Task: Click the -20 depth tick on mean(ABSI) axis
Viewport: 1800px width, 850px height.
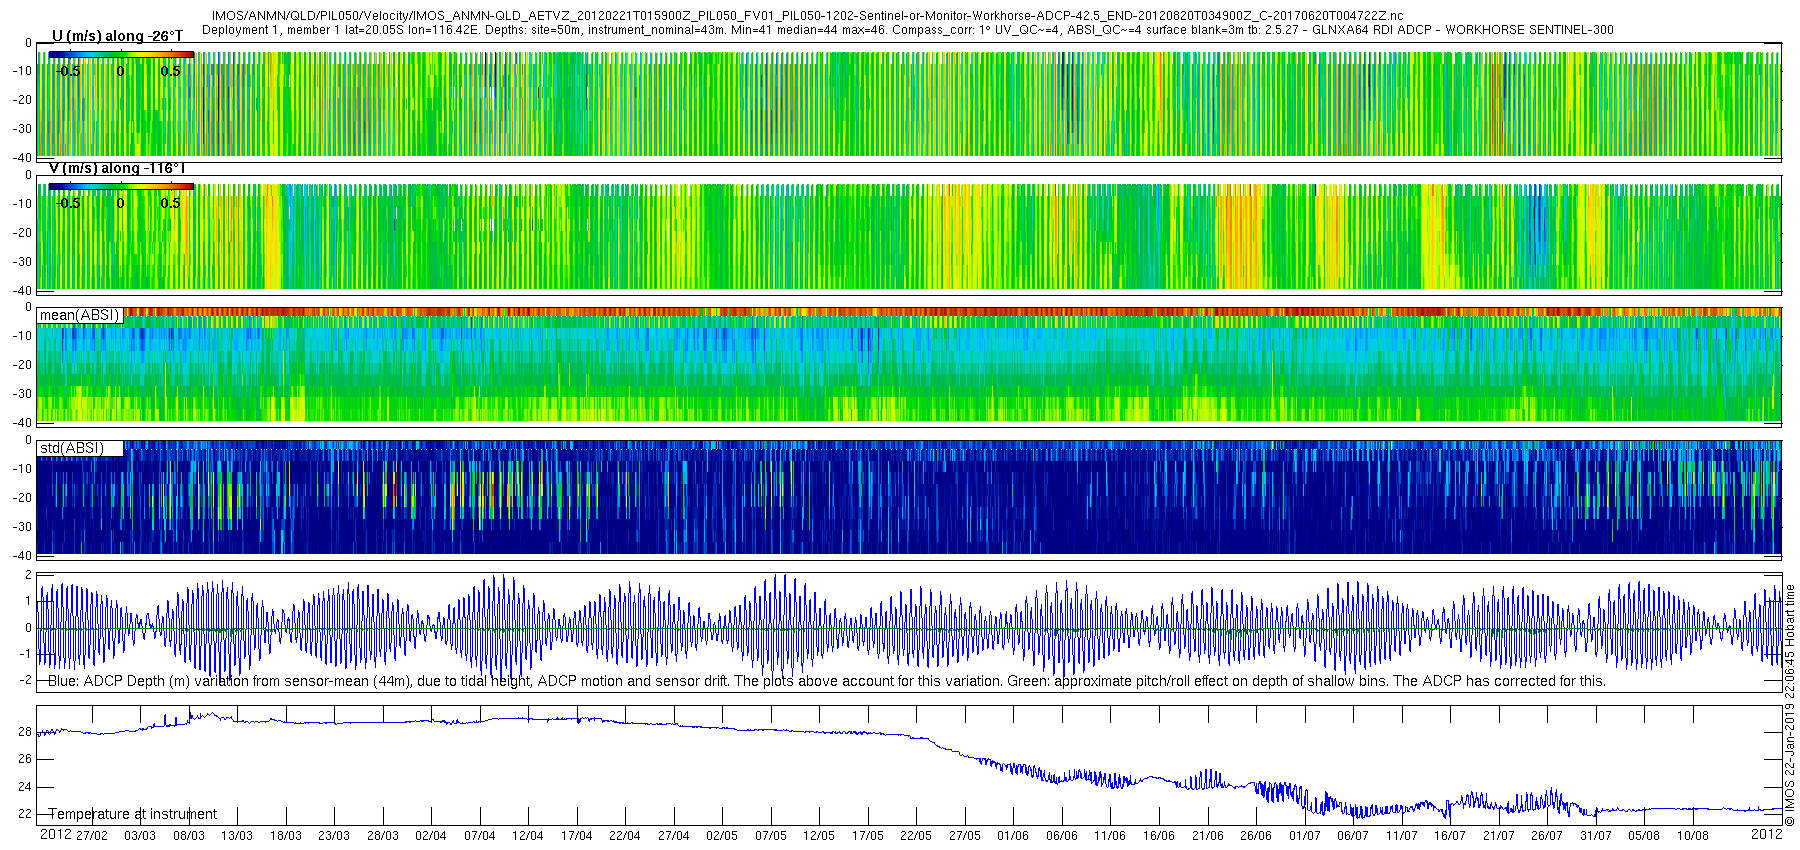Action: (x=22, y=365)
